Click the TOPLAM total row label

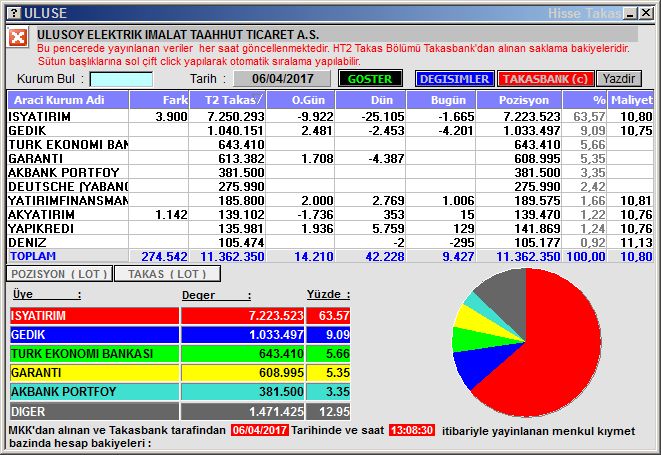point(33,256)
